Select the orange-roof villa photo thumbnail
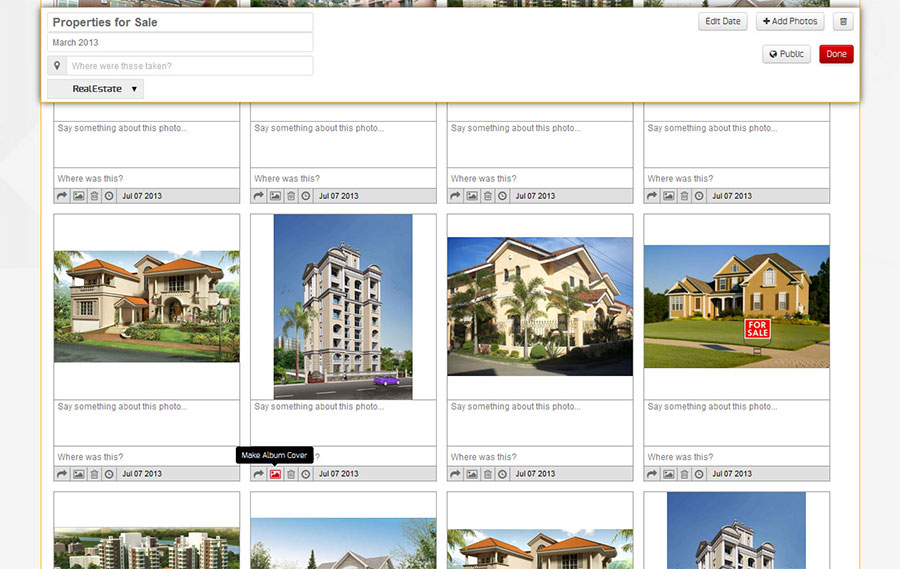The height and width of the screenshot is (569, 900). (147, 306)
